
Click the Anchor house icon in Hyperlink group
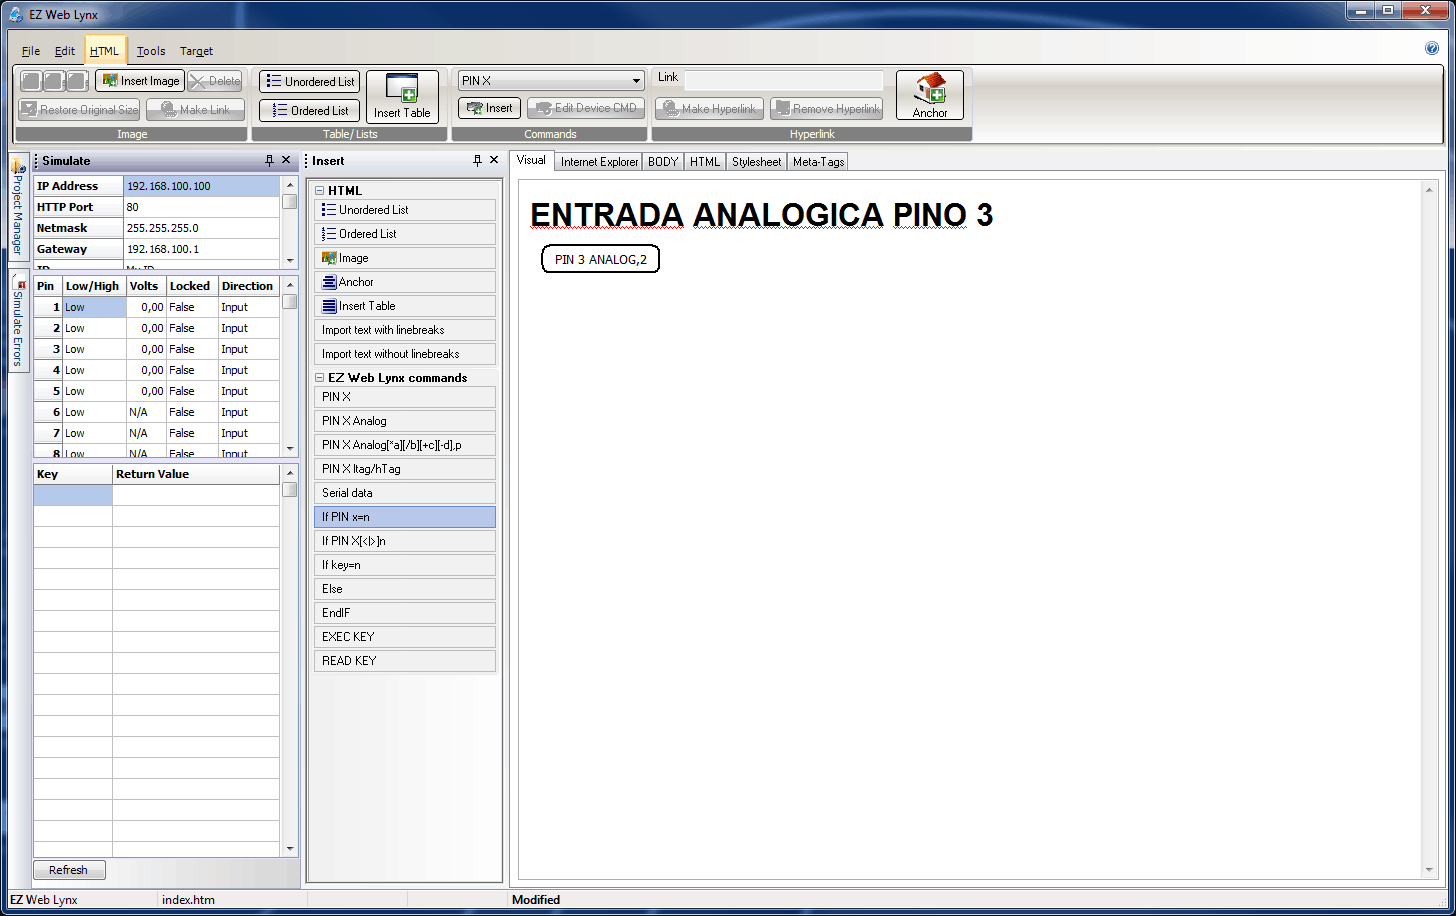(x=929, y=95)
